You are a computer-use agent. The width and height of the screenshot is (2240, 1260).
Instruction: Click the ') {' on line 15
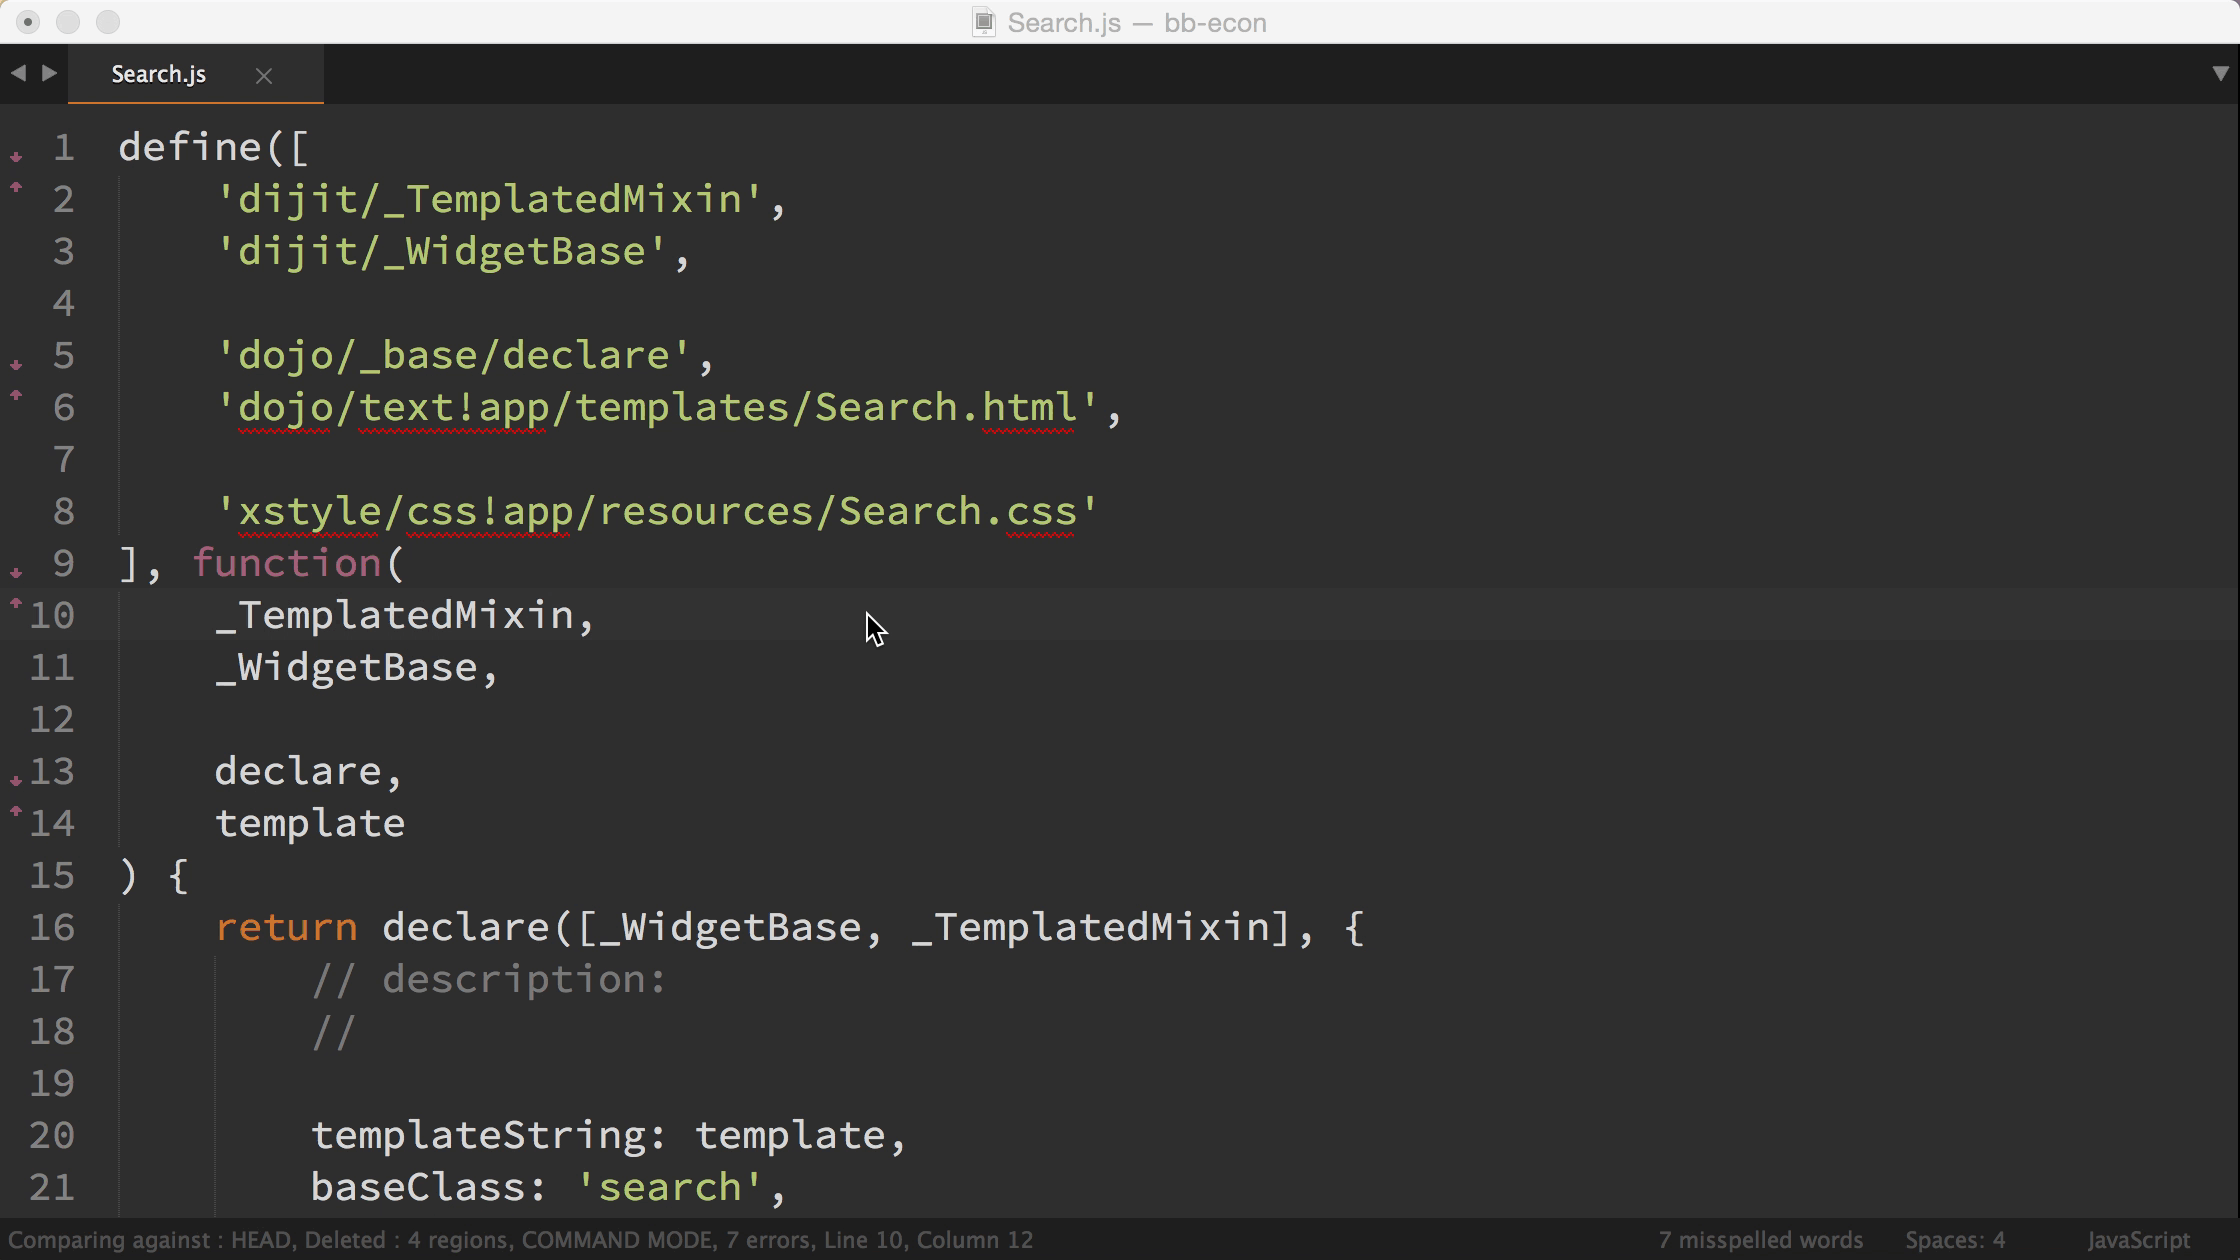pos(153,875)
